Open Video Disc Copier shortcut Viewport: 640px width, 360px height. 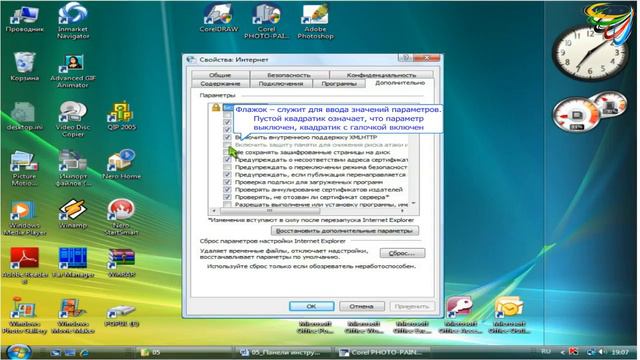(x=73, y=118)
